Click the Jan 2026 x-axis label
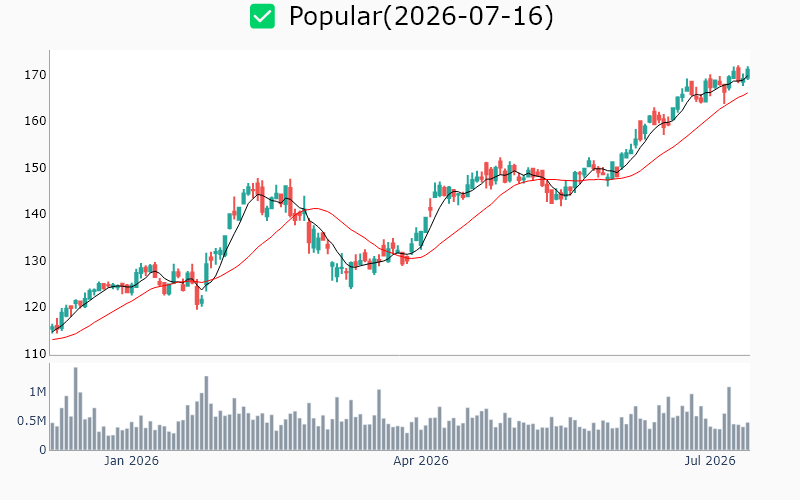This screenshot has width=800, height=500. (x=131, y=461)
